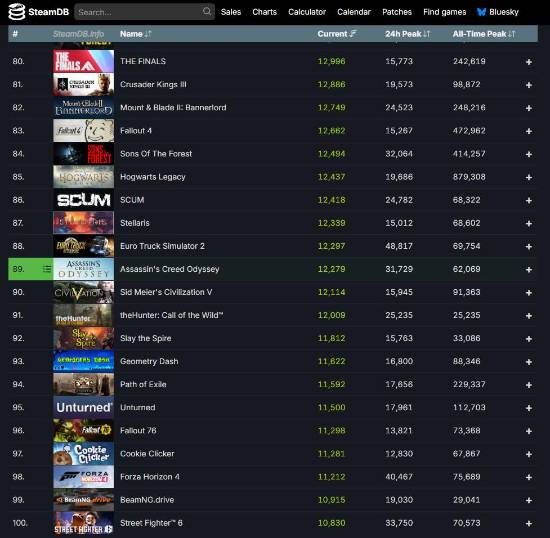Click Sons Of The Forest name text
The height and width of the screenshot is (538, 550).
pyautogui.click(x=156, y=154)
